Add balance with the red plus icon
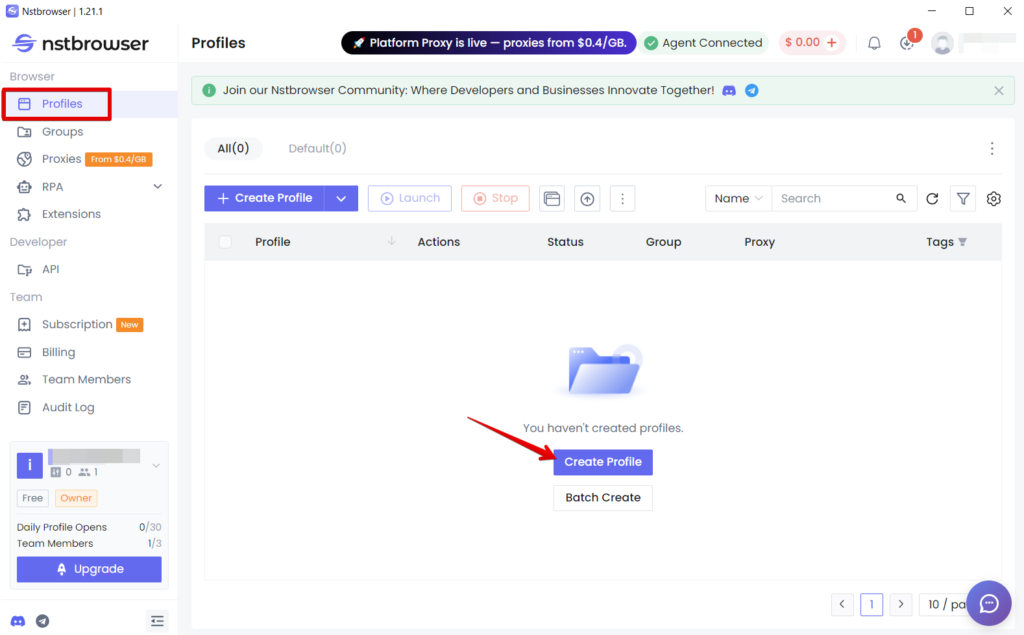This screenshot has width=1024, height=635. point(831,42)
